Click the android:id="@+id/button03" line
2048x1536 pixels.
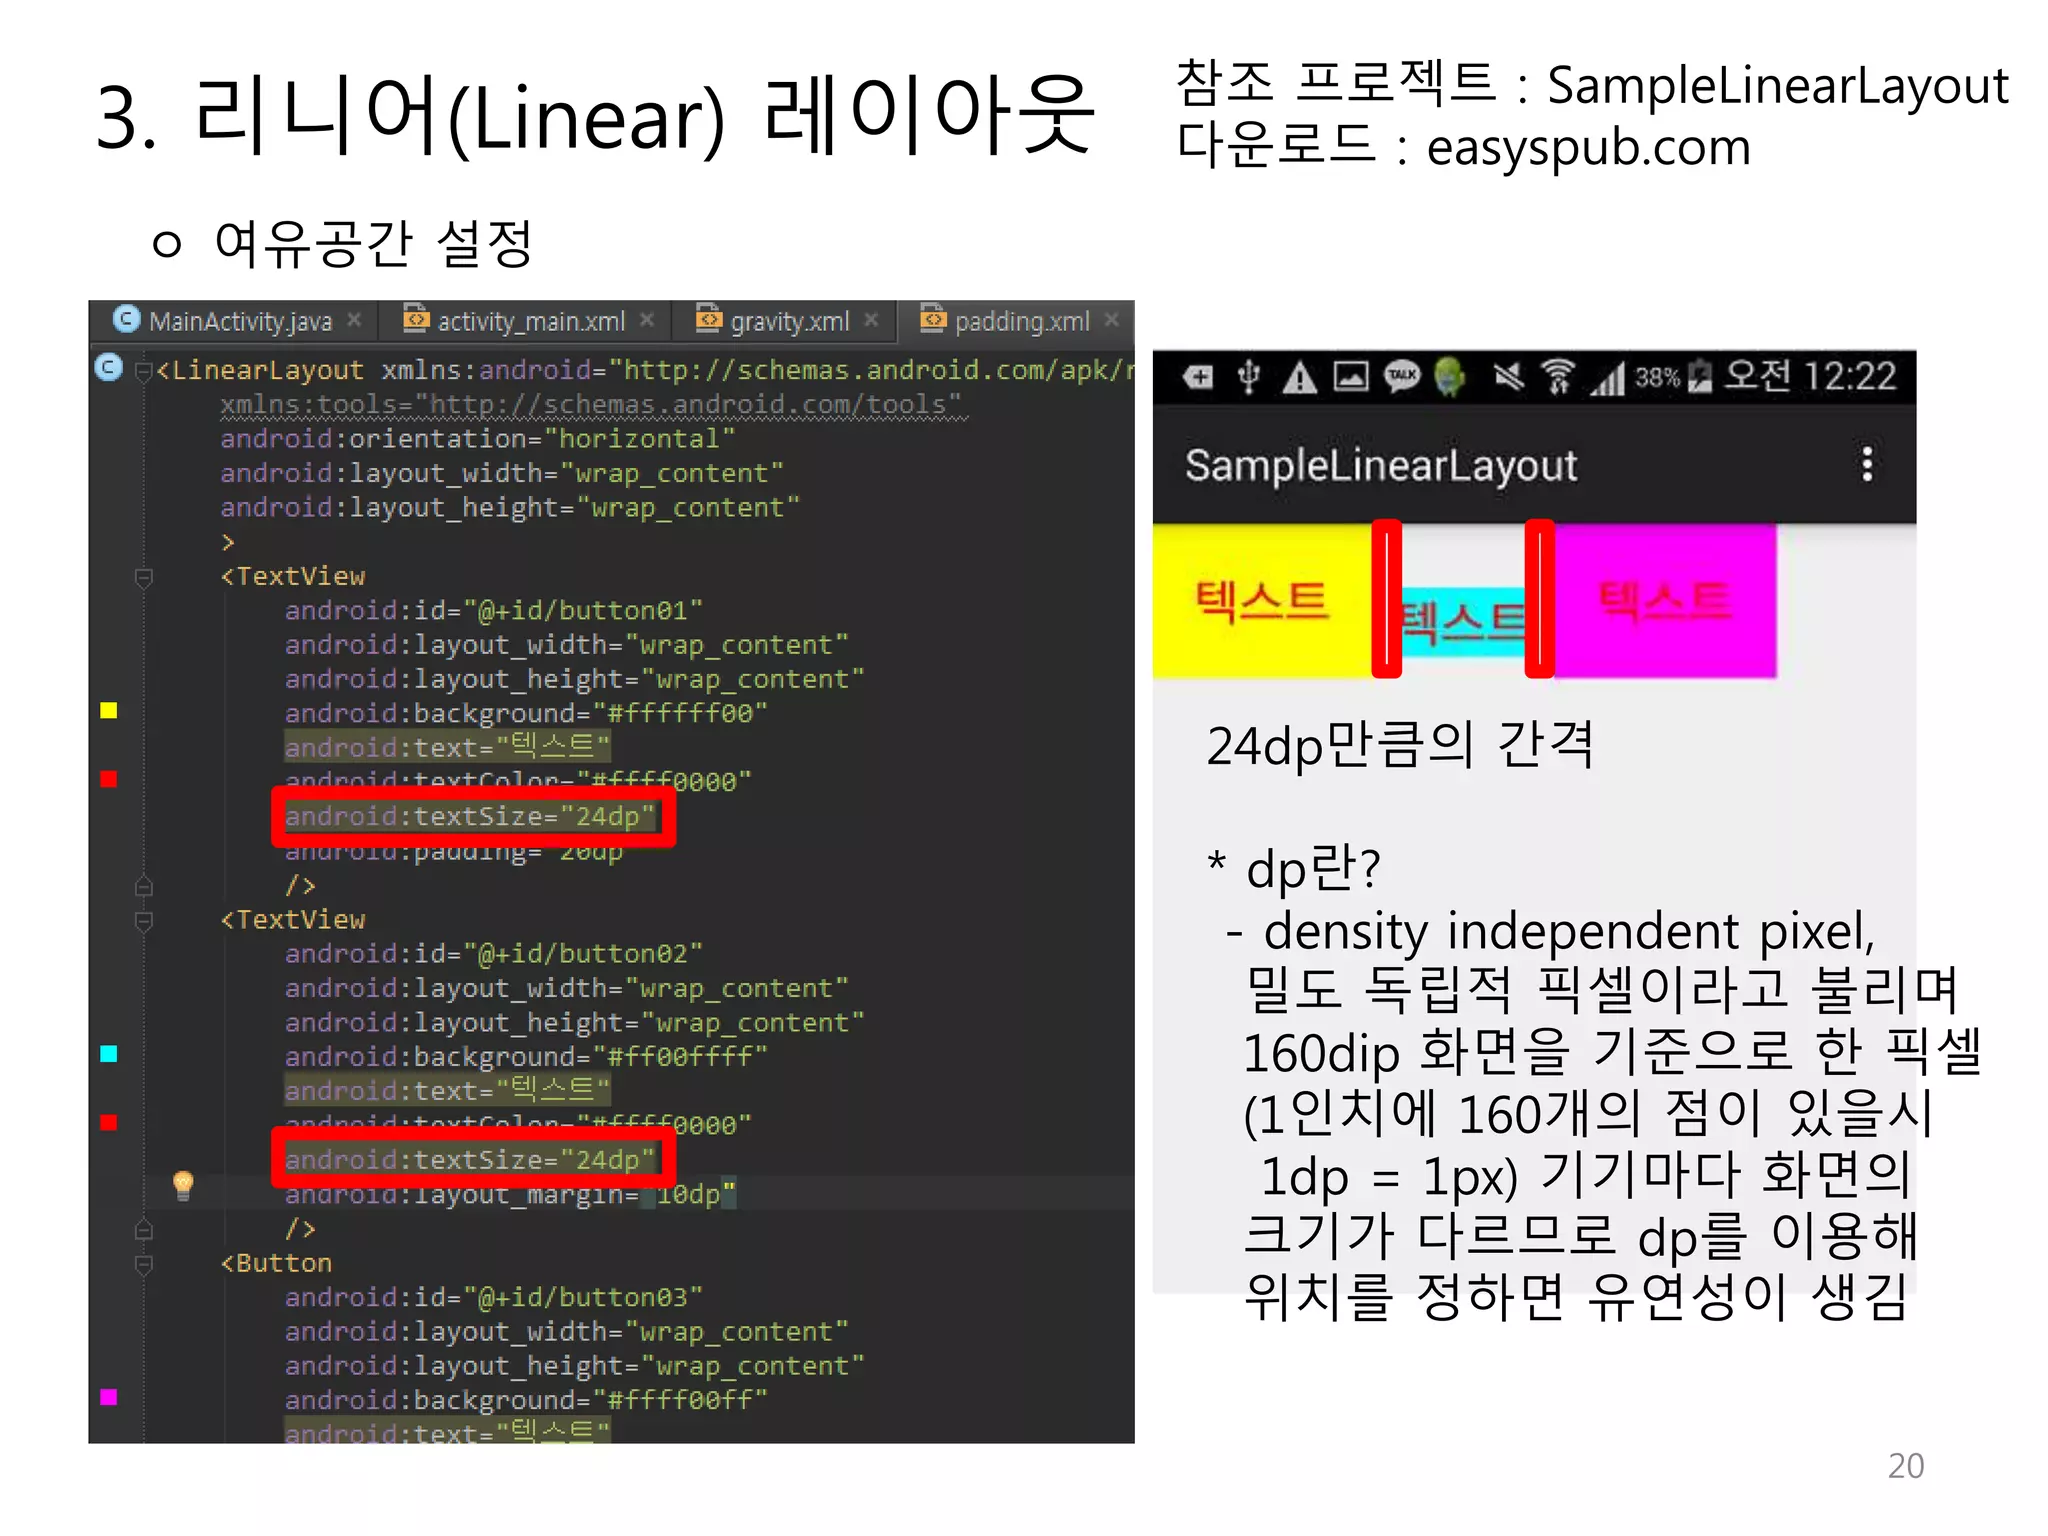tap(493, 1297)
